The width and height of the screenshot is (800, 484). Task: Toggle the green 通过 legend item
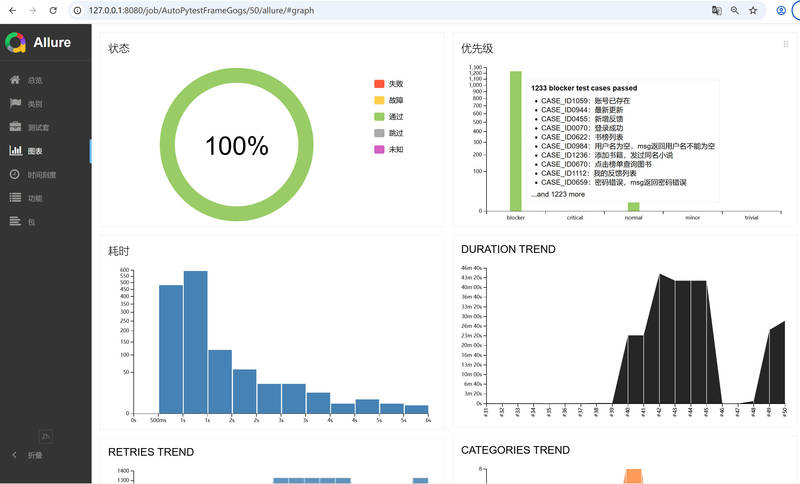coord(389,116)
